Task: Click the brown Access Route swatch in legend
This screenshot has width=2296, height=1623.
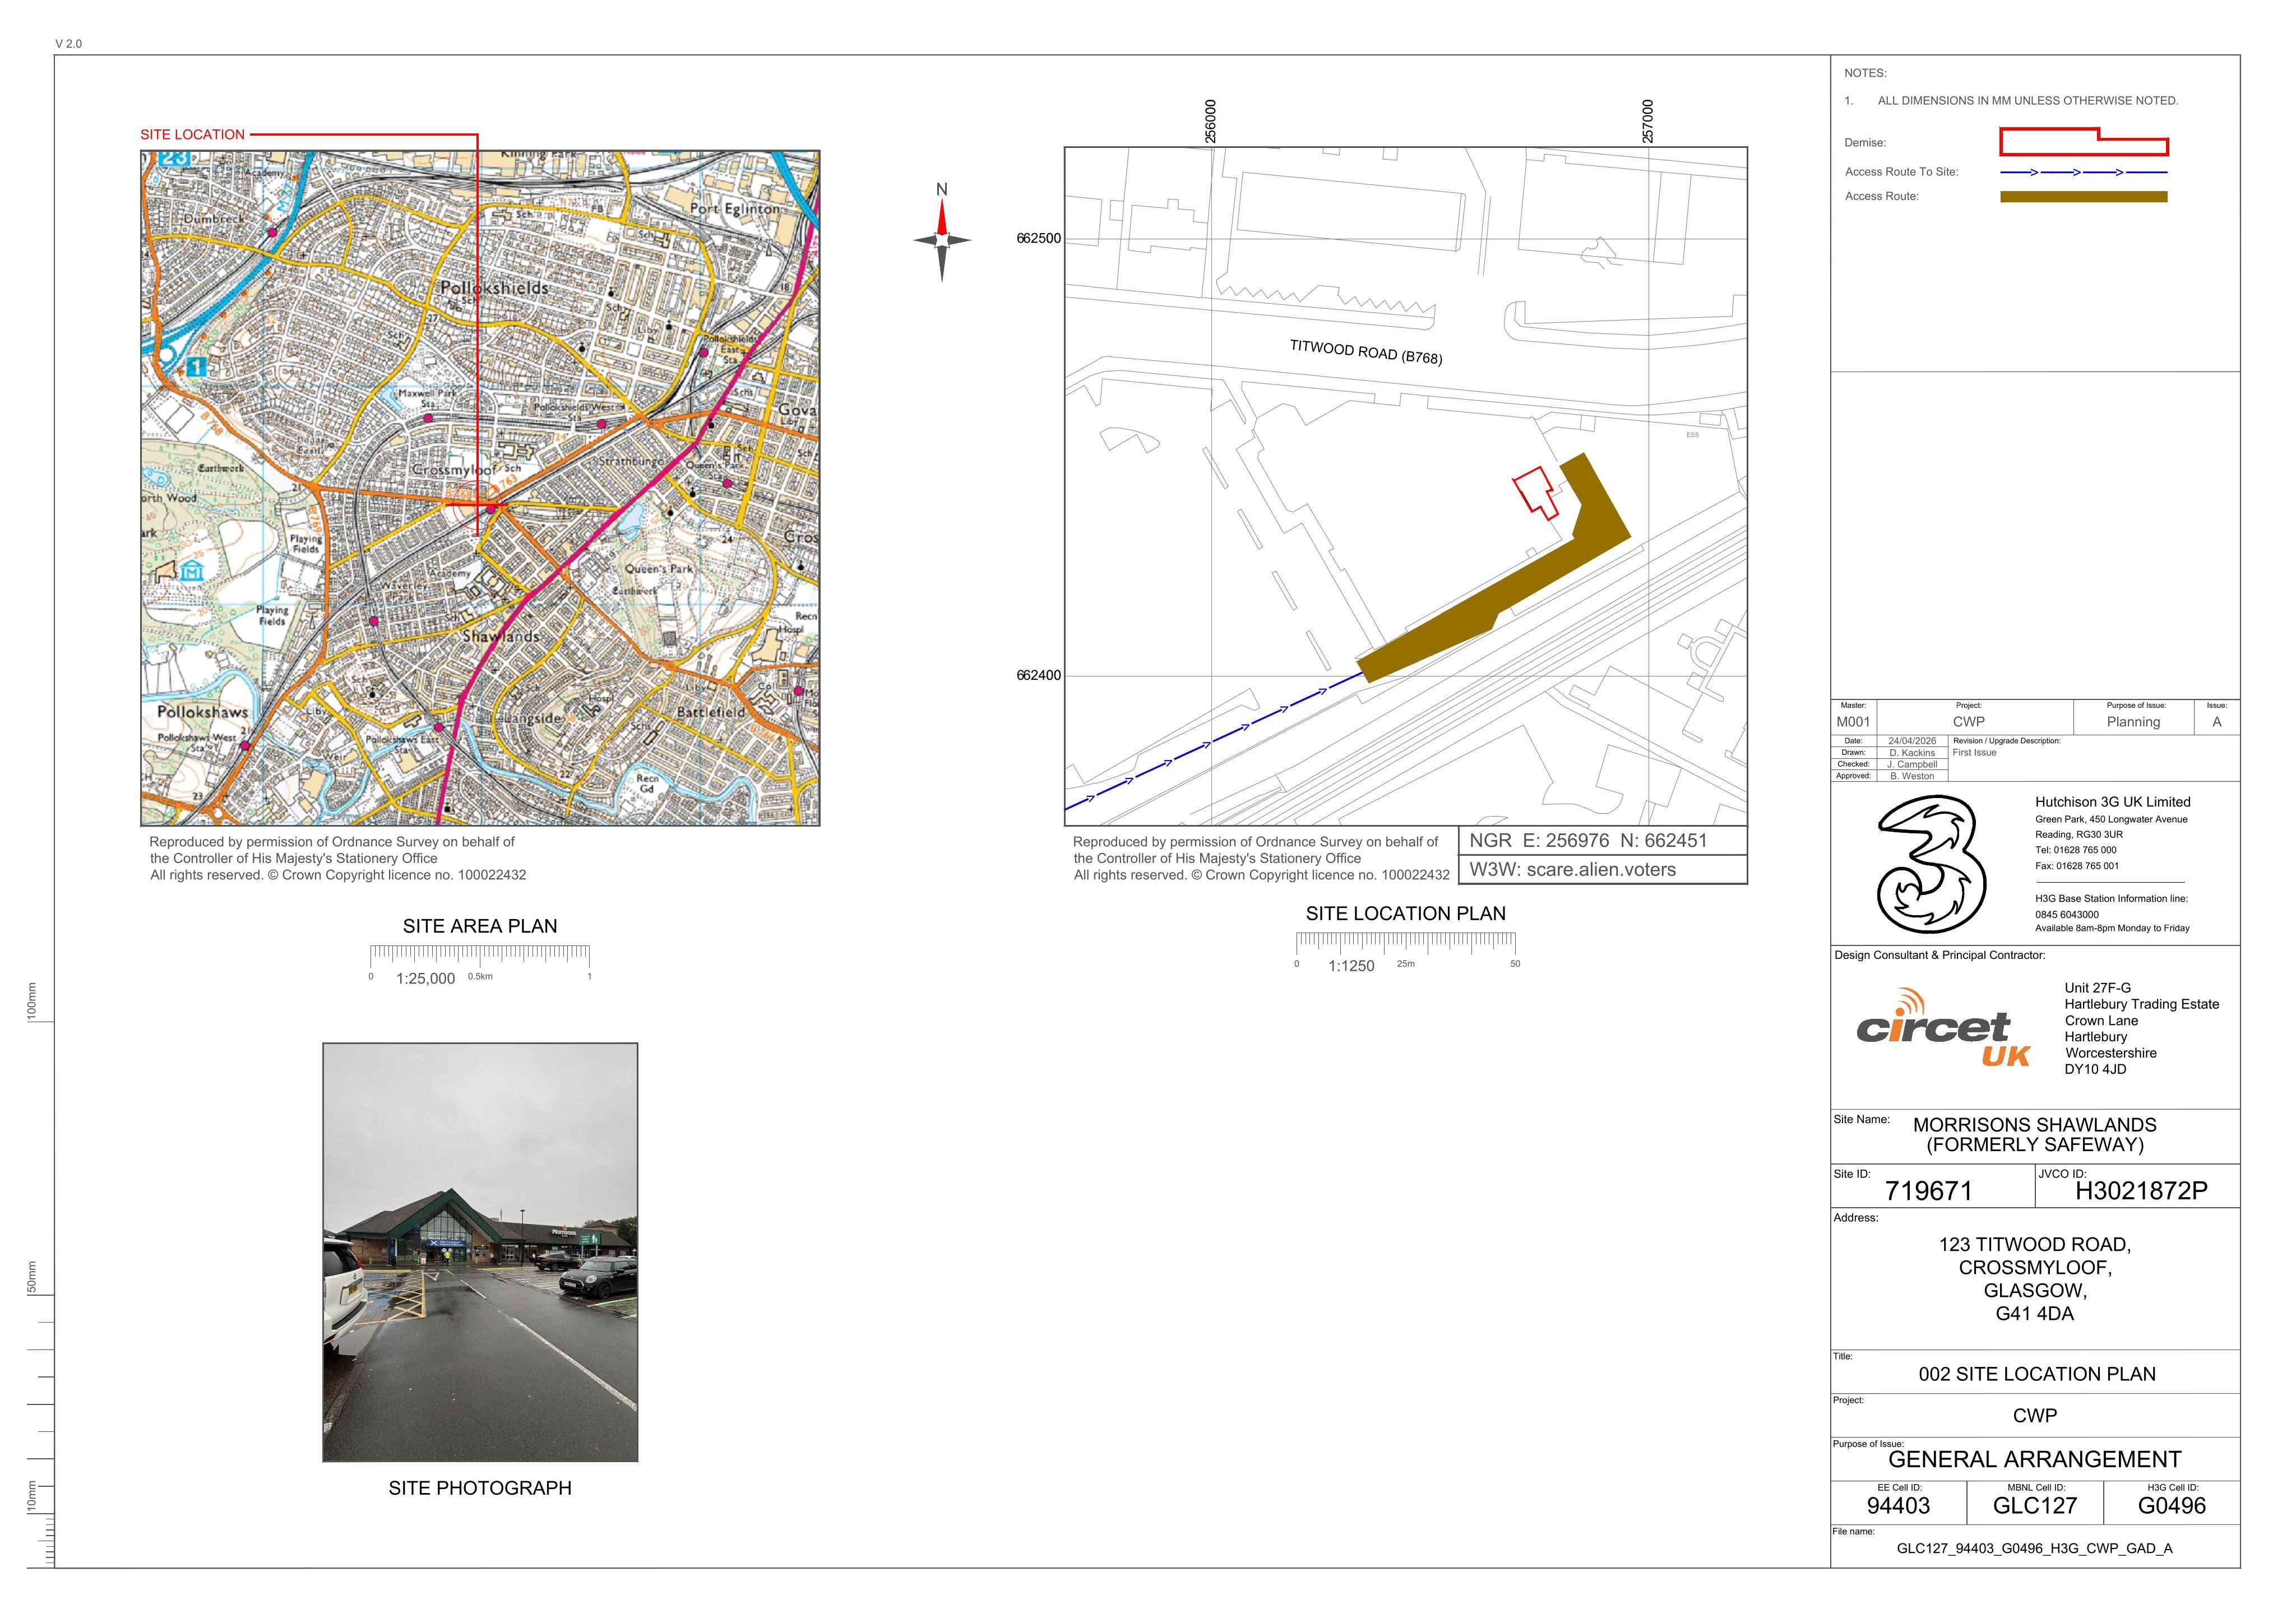Action: coord(2083,197)
